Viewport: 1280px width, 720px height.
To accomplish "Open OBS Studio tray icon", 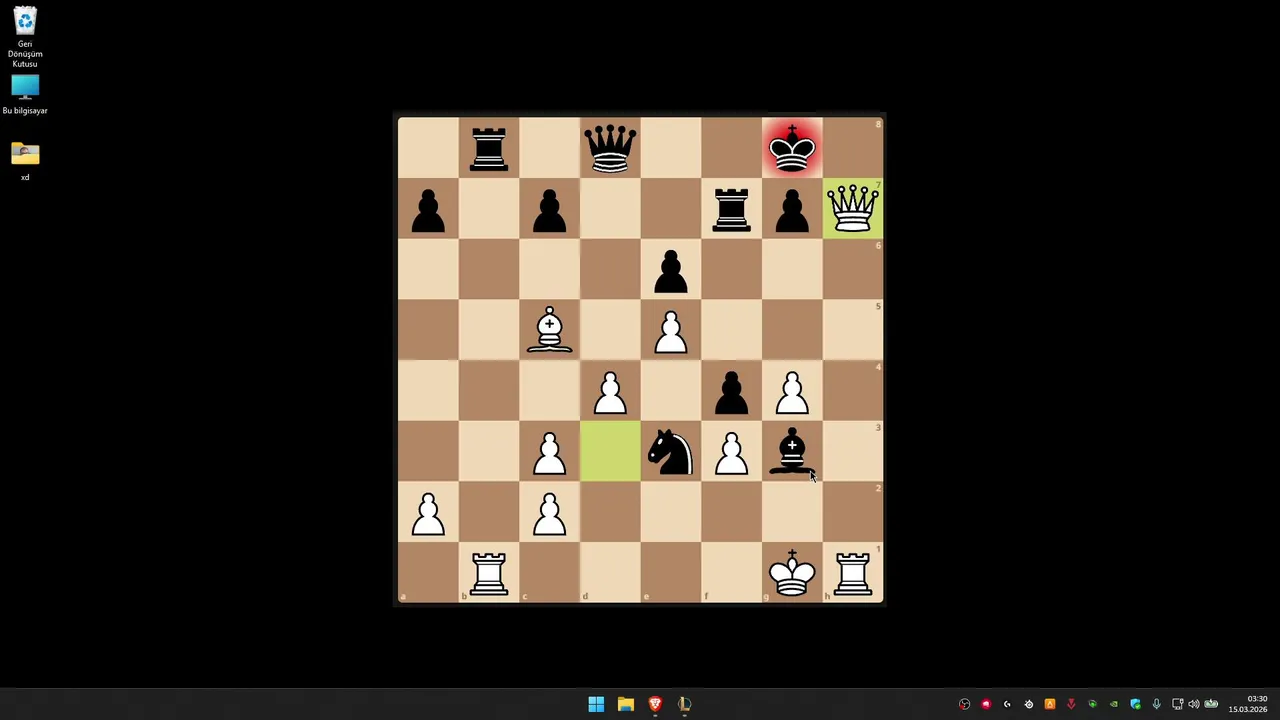I will 964,704.
